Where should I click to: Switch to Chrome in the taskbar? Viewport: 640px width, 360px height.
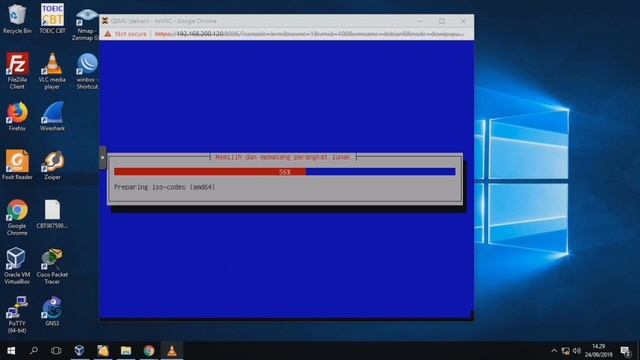point(149,351)
